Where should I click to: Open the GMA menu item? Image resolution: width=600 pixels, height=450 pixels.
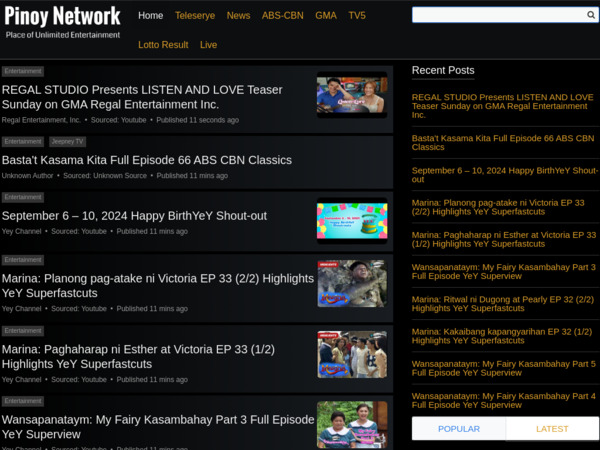(326, 16)
